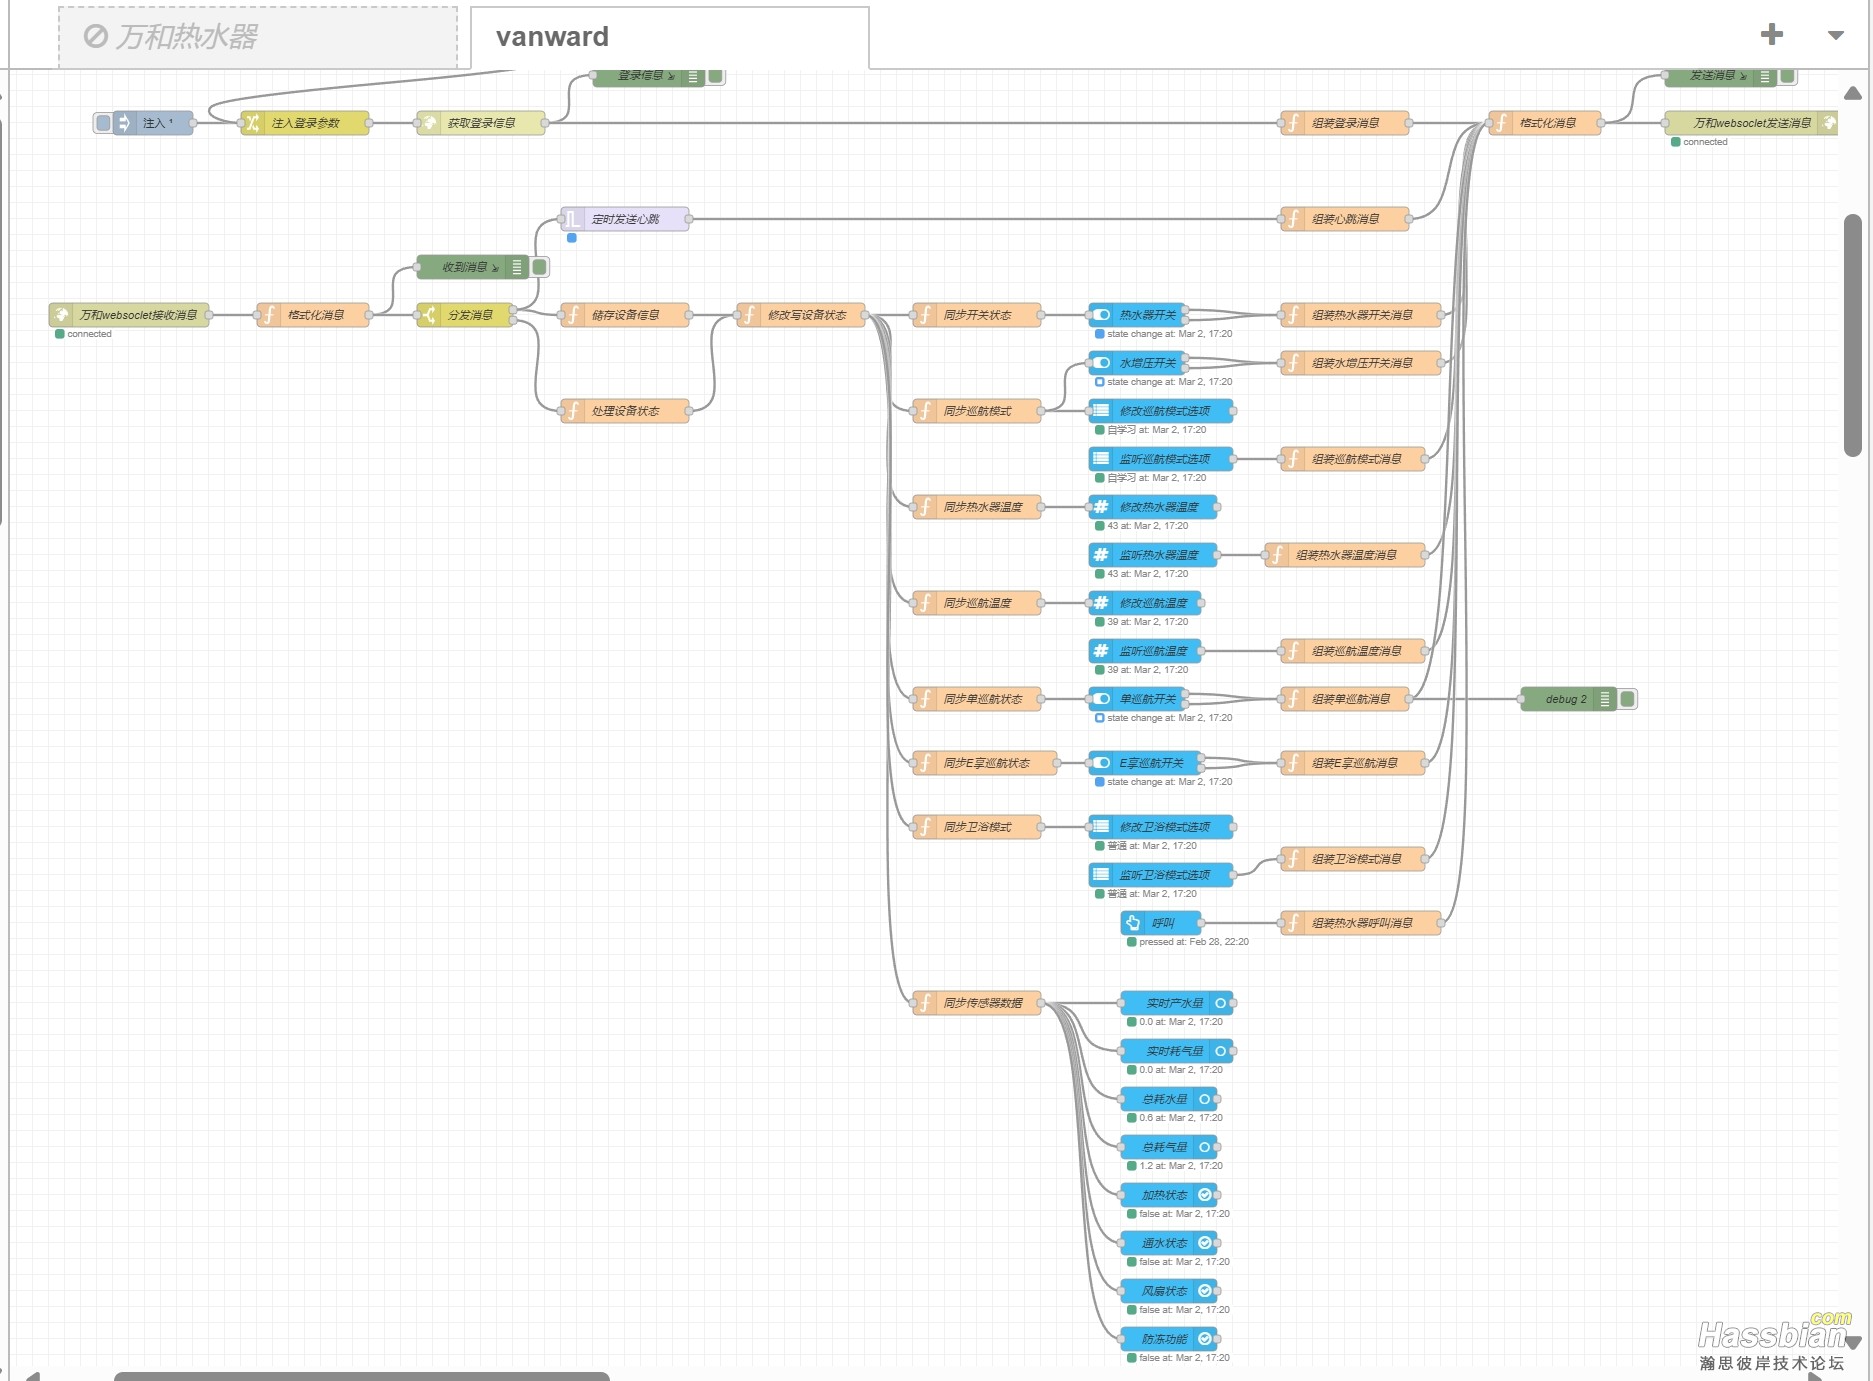Click the hash icon on 监听巡航温度 node
This screenshot has width=1873, height=1381.
1101,651
